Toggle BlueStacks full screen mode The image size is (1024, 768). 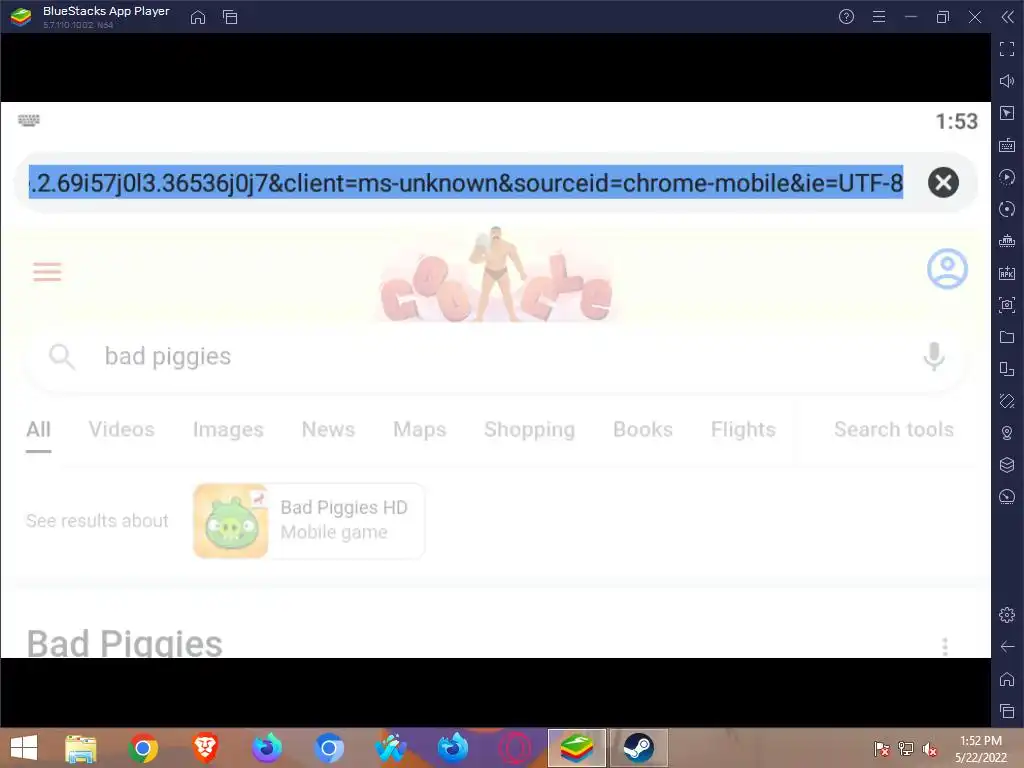click(x=1006, y=49)
